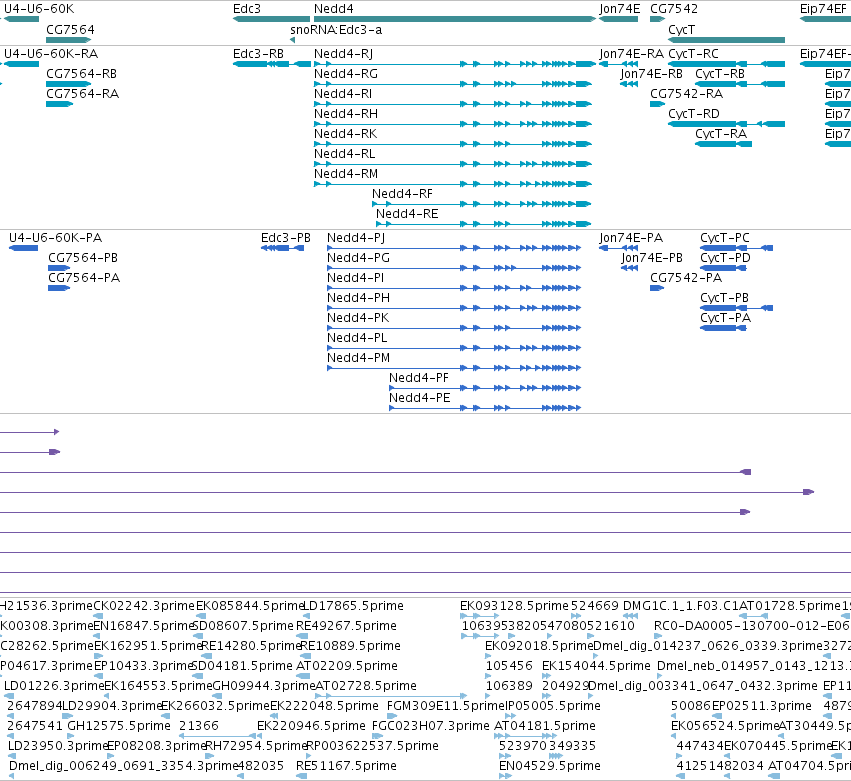This screenshot has height=781, width=851.
Task: Select EST label RE49267.5prime
Action: coord(346,626)
